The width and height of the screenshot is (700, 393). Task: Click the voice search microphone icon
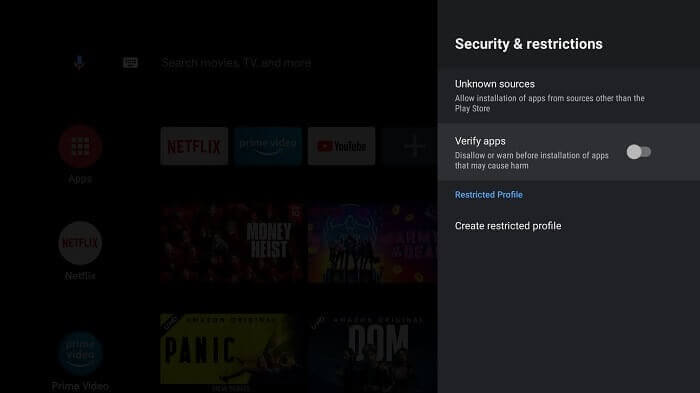[79, 63]
